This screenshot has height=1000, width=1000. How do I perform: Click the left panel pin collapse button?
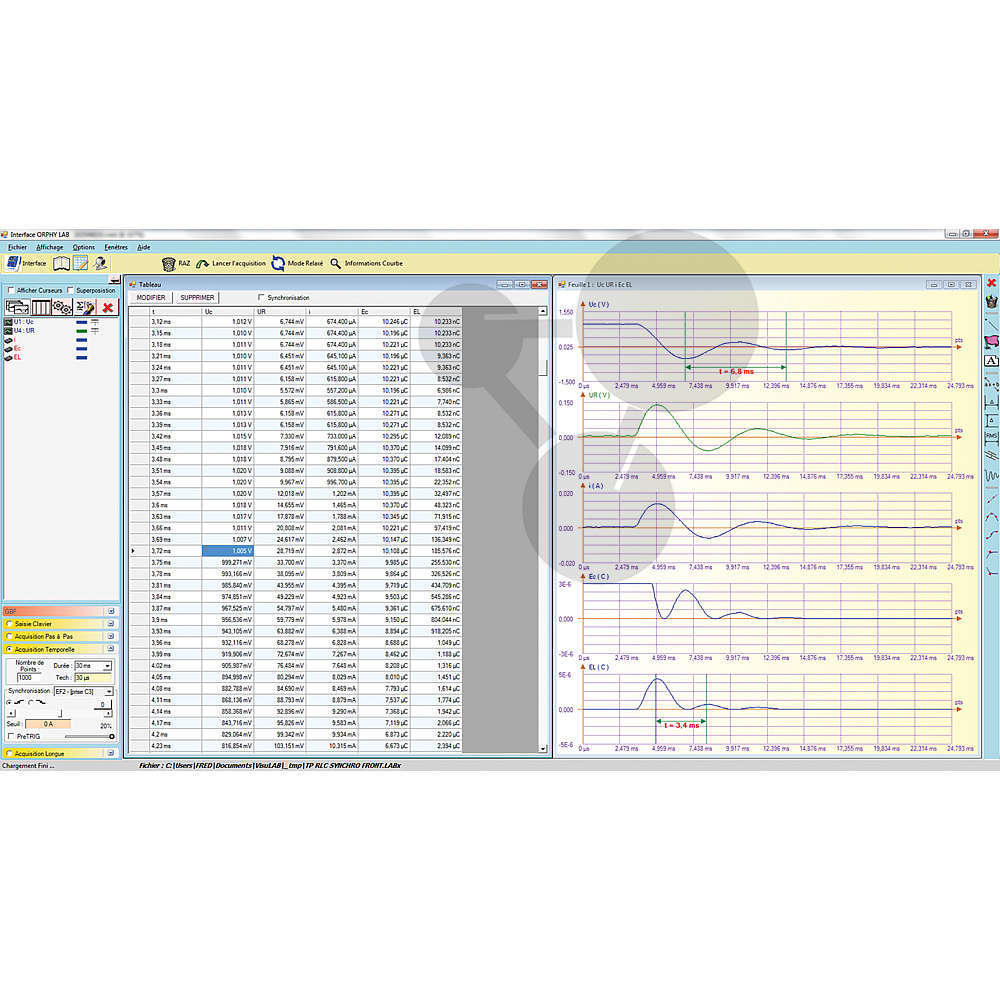(115, 279)
